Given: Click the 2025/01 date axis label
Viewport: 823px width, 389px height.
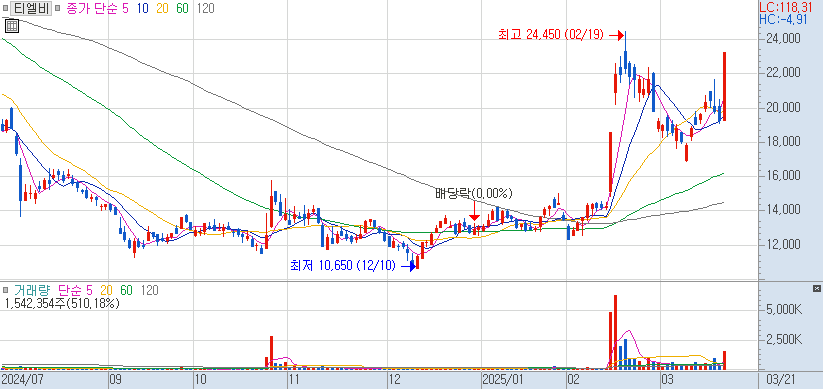Looking at the screenshot, I should coord(502,380).
